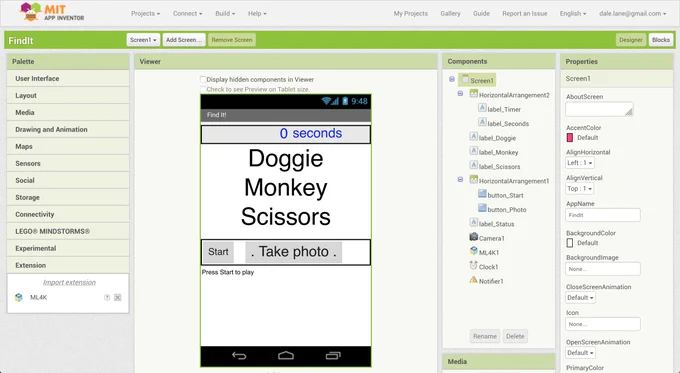Click the label_Timer label icon
This screenshot has height=373, width=680.
pos(482,108)
